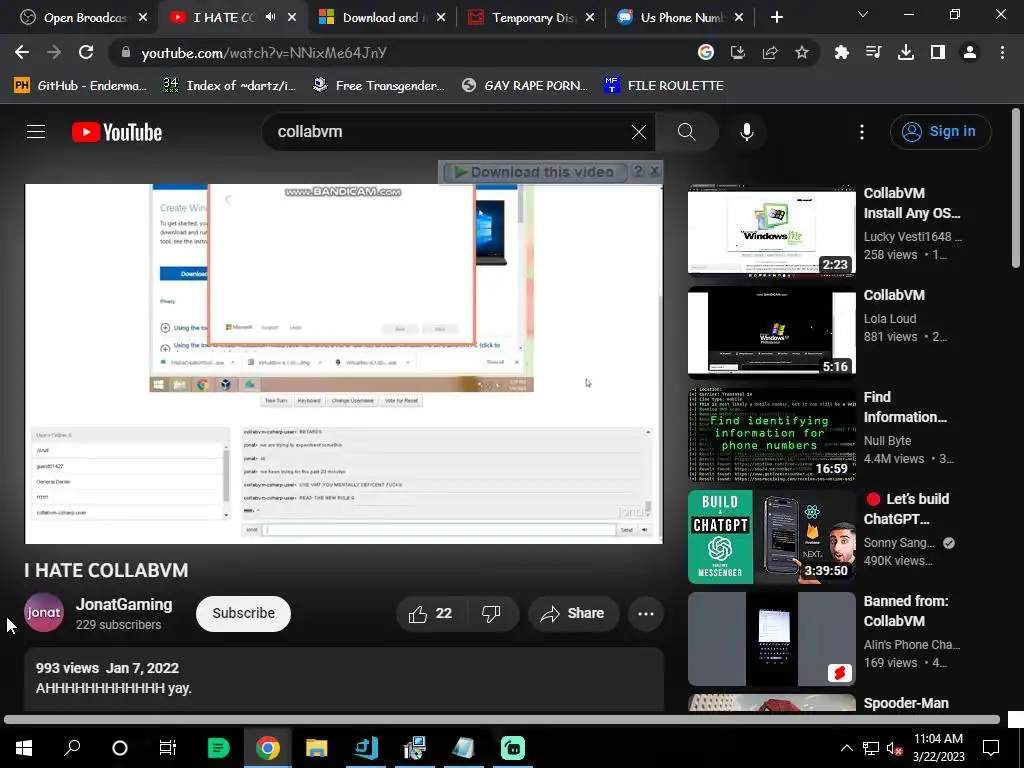Viewport: 1024px width, 768px height.
Task: Dislike the video with thumbs down
Action: [491, 613]
